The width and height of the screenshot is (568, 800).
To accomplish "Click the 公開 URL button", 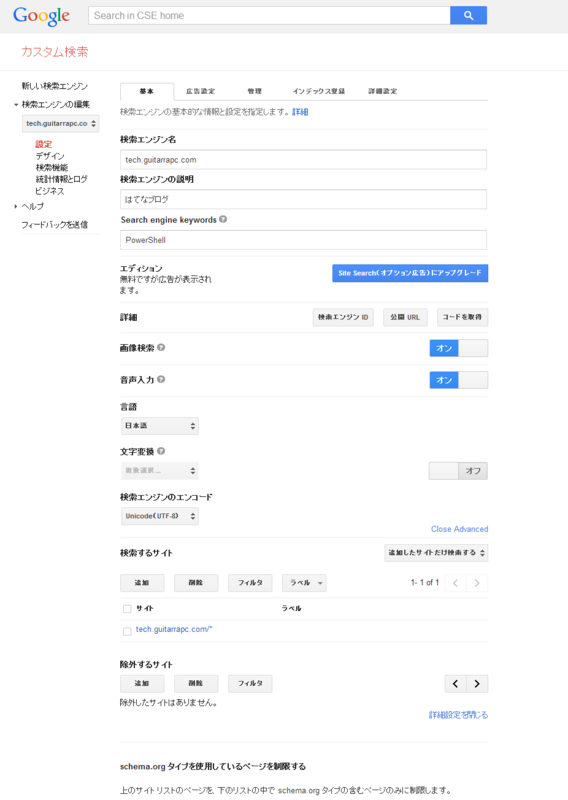I will [x=405, y=317].
